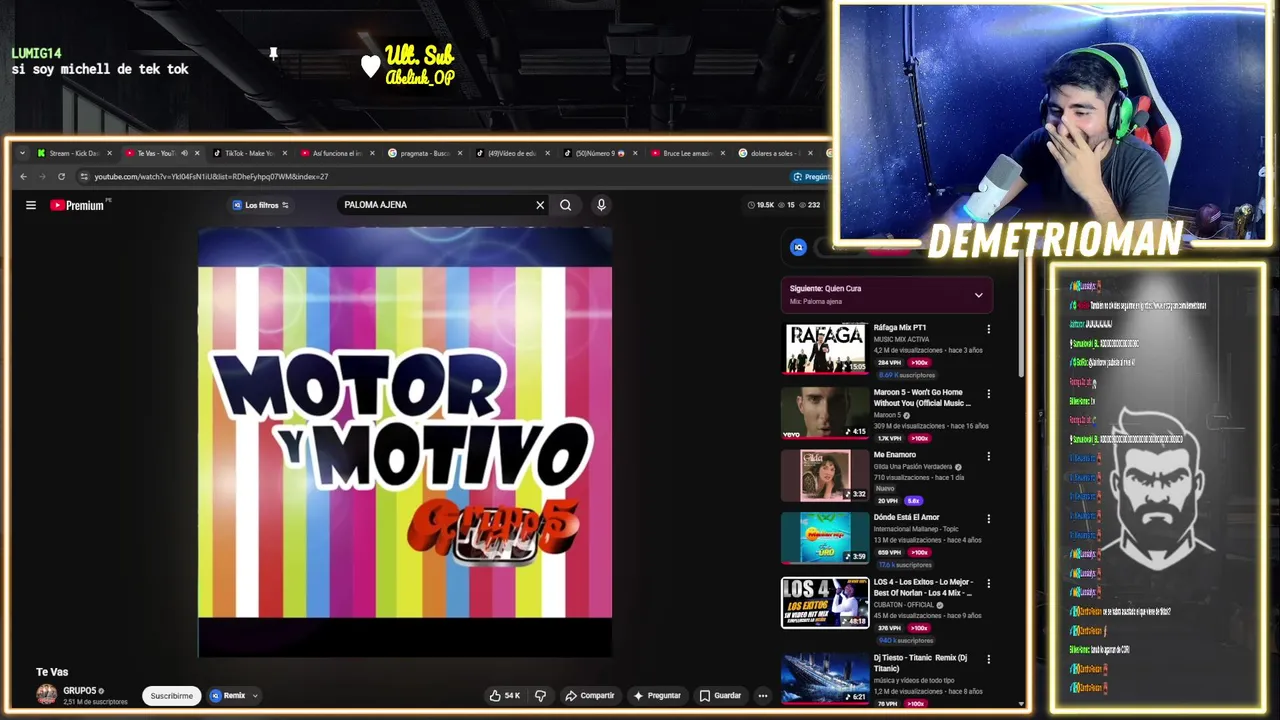Switch to the (50) Número 9 tab
This screenshot has height=720, width=1280.
click(600, 153)
